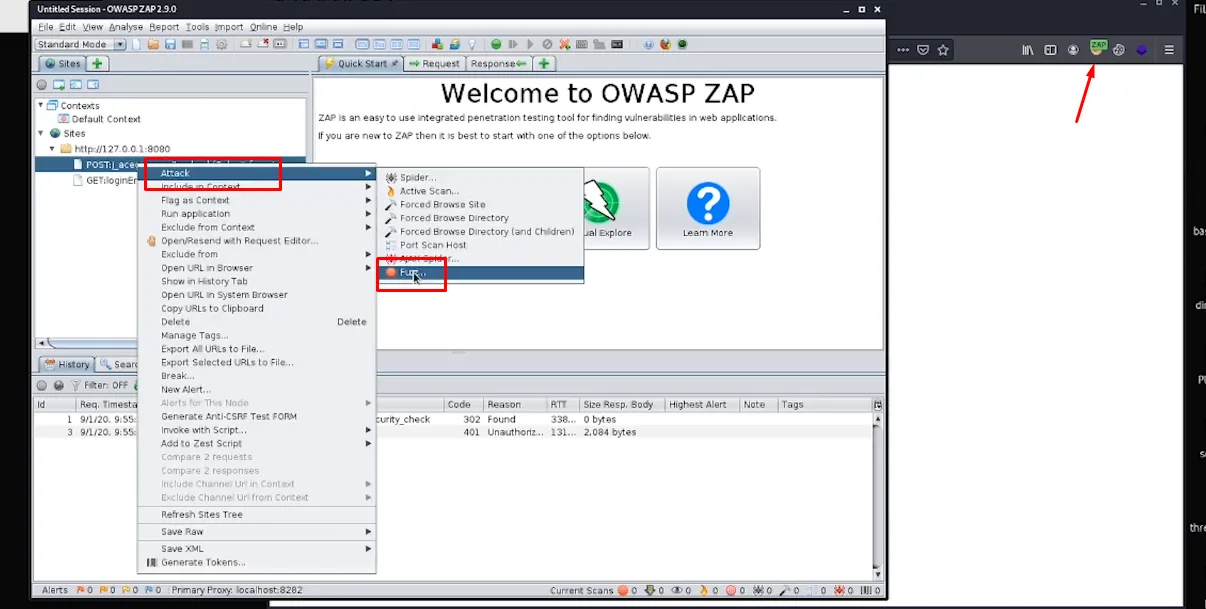Viewport: 1206px width, 609px height.
Task: Open the Online menu
Action: click(x=263, y=27)
